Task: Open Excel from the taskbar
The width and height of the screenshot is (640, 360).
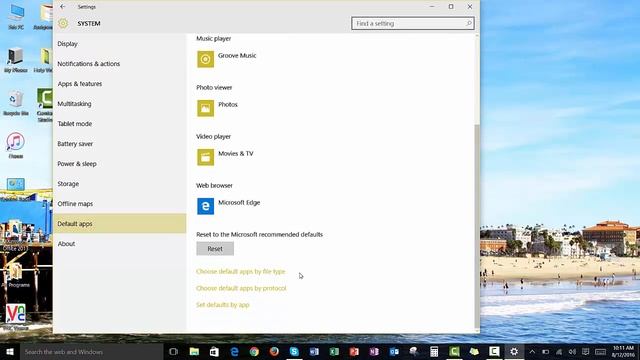Action: pos(334,351)
